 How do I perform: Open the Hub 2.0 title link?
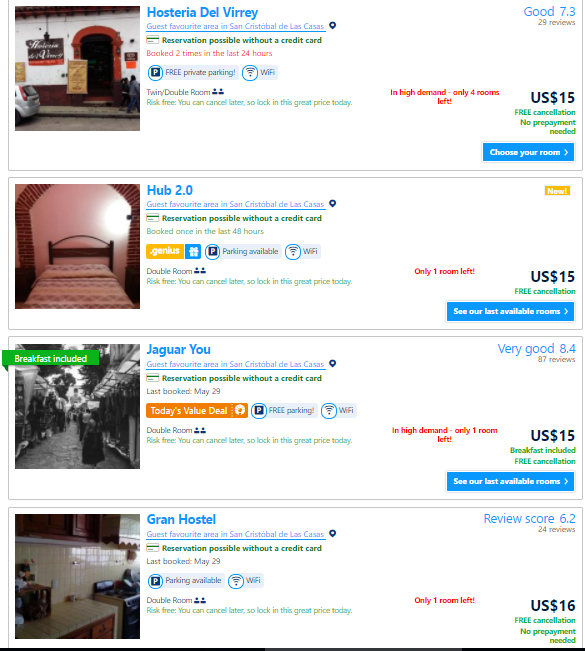pos(169,190)
